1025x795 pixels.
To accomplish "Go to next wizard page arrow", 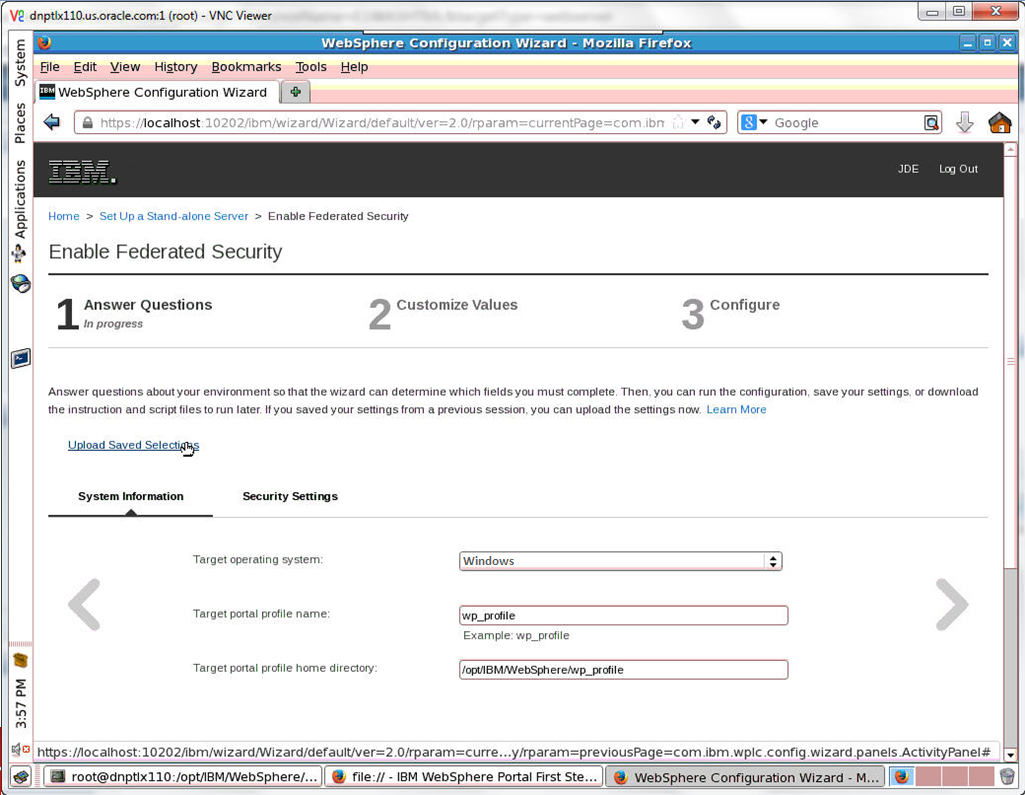I will [x=952, y=604].
